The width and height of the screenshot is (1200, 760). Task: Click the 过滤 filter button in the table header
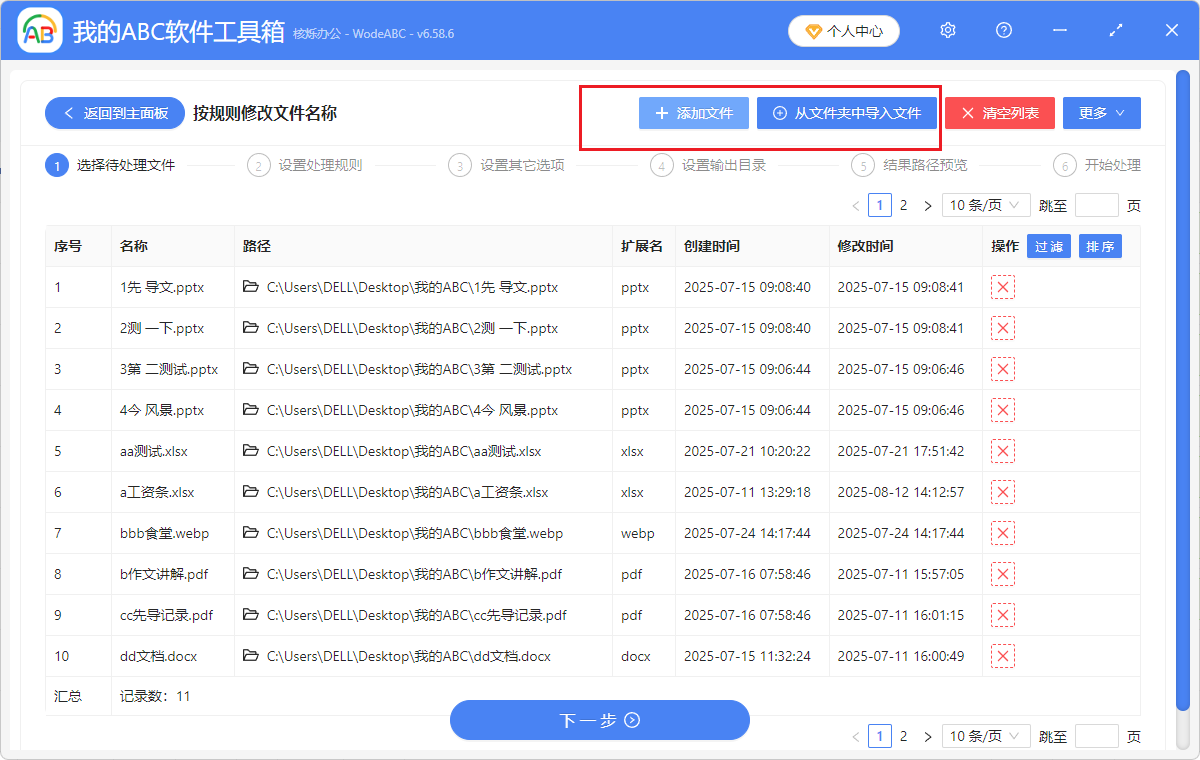coord(1048,245)
